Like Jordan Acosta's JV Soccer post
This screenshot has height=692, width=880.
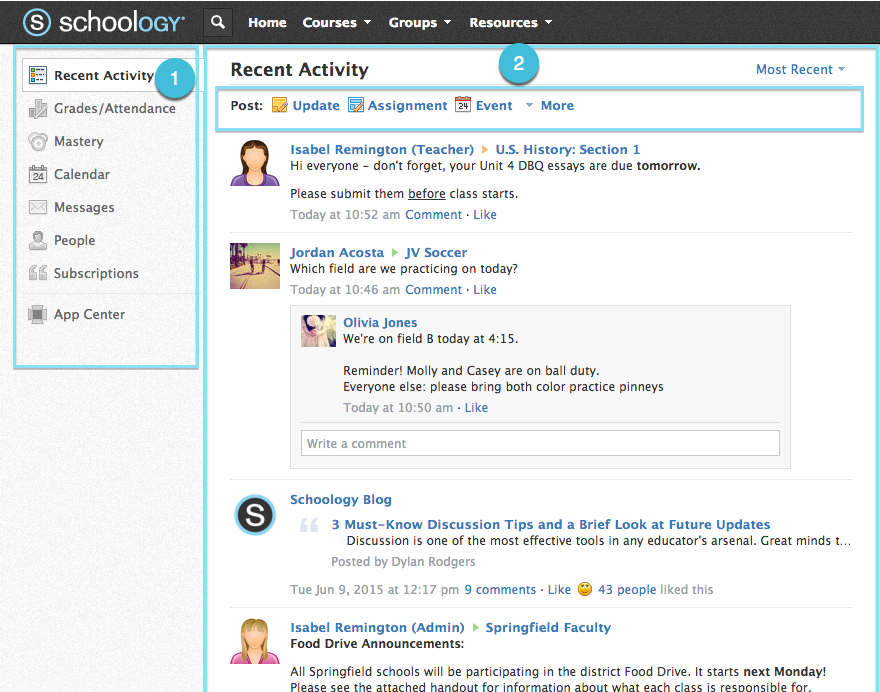pyautogui.click(x=485, y=290)
